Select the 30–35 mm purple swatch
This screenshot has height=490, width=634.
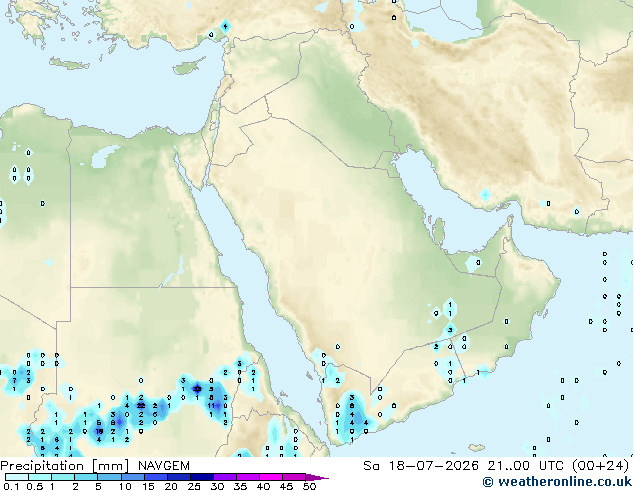click(225, 477)
